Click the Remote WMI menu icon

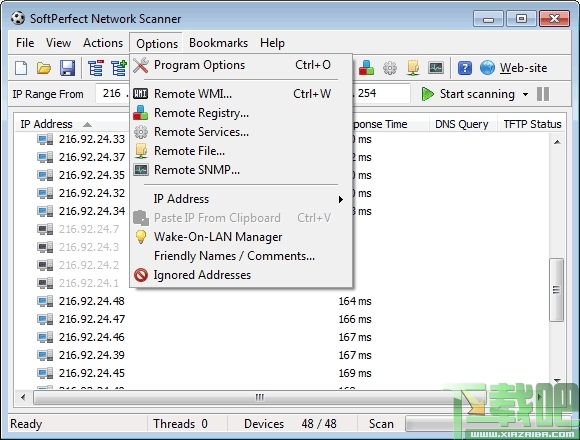click(141, 94)
